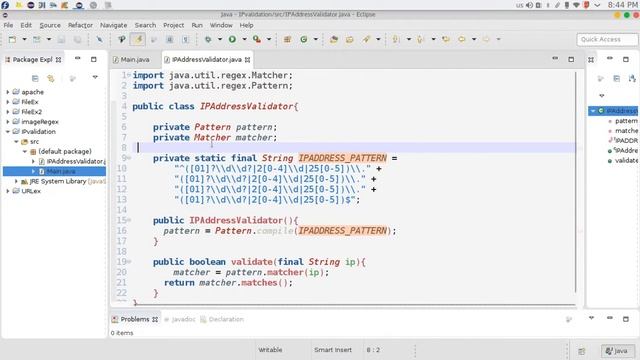The image size is (640, 360).
Task: Expand the imageRegex project
Action: (7, 122)
